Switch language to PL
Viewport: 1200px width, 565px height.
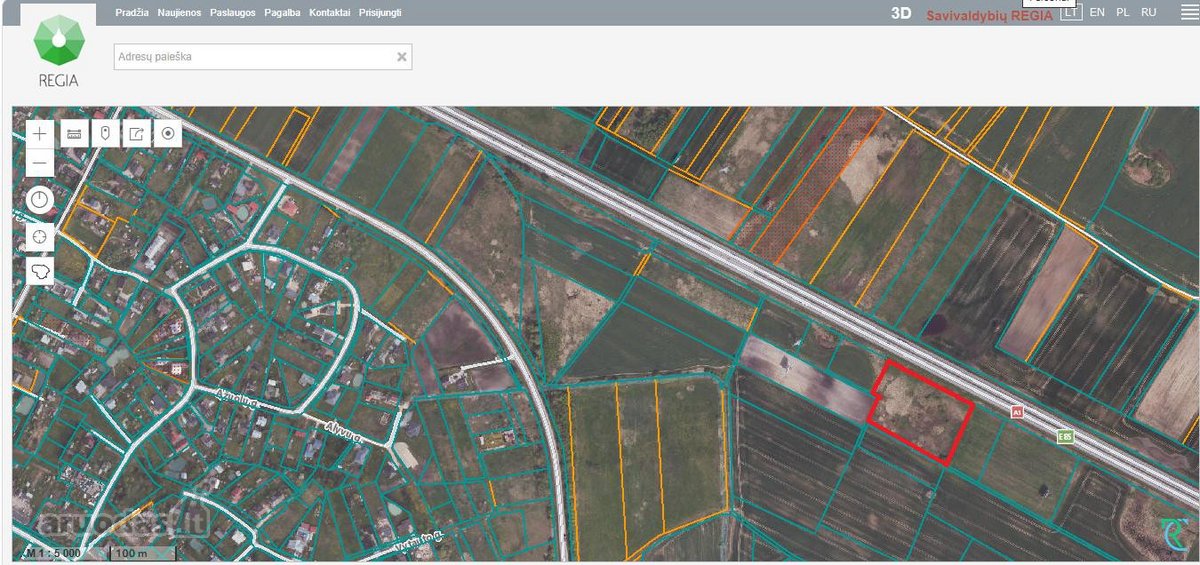[x=1123, y=12]
